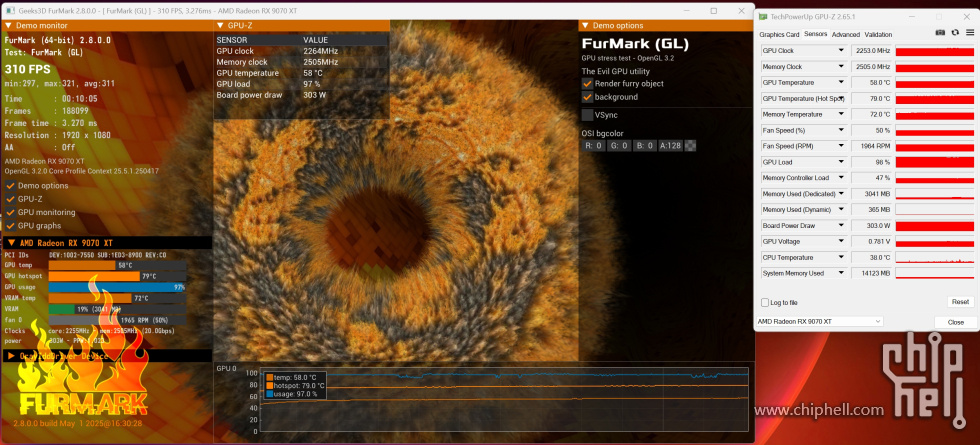The width and height of the screenshot is (980, 445).
Task: Uncheck the background checkbox
Action: pyautogui.click(x=588, y=98)
